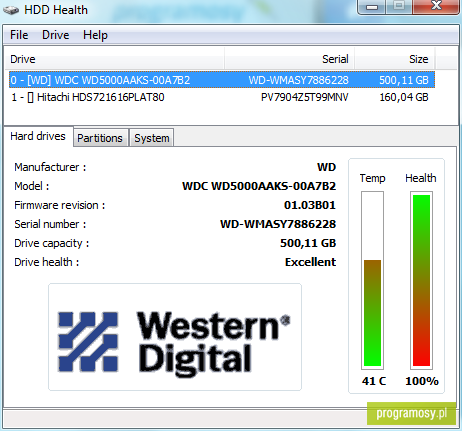Switch to the Hard drives tab
The width and height of the screenshot is (462, 431).
pos(38,136)
